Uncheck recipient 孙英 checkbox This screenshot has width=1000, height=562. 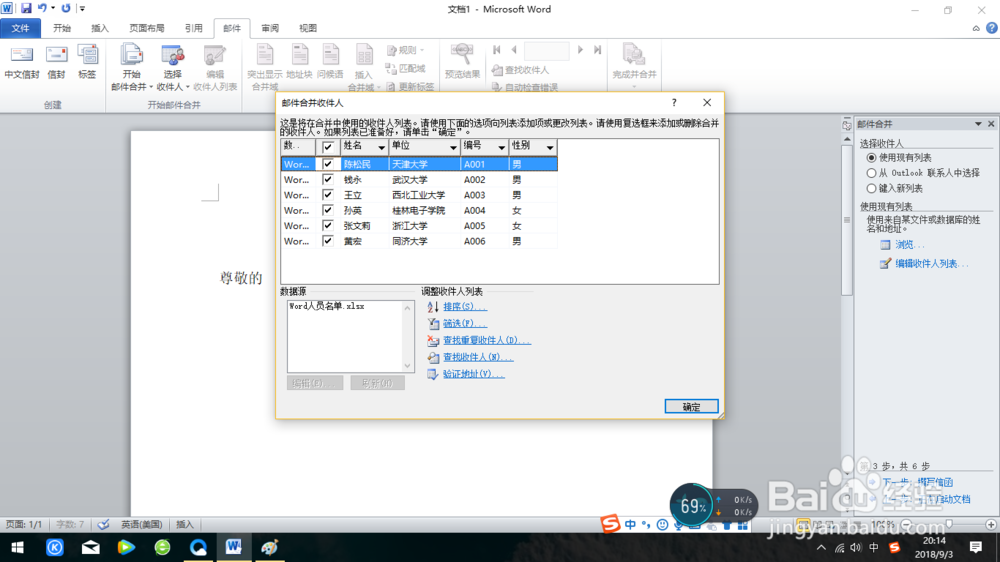coord(328,210)
